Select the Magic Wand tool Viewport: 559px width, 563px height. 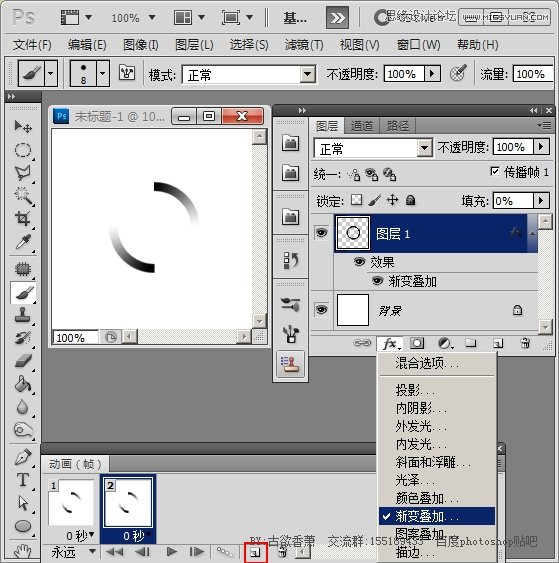[23, 196]
